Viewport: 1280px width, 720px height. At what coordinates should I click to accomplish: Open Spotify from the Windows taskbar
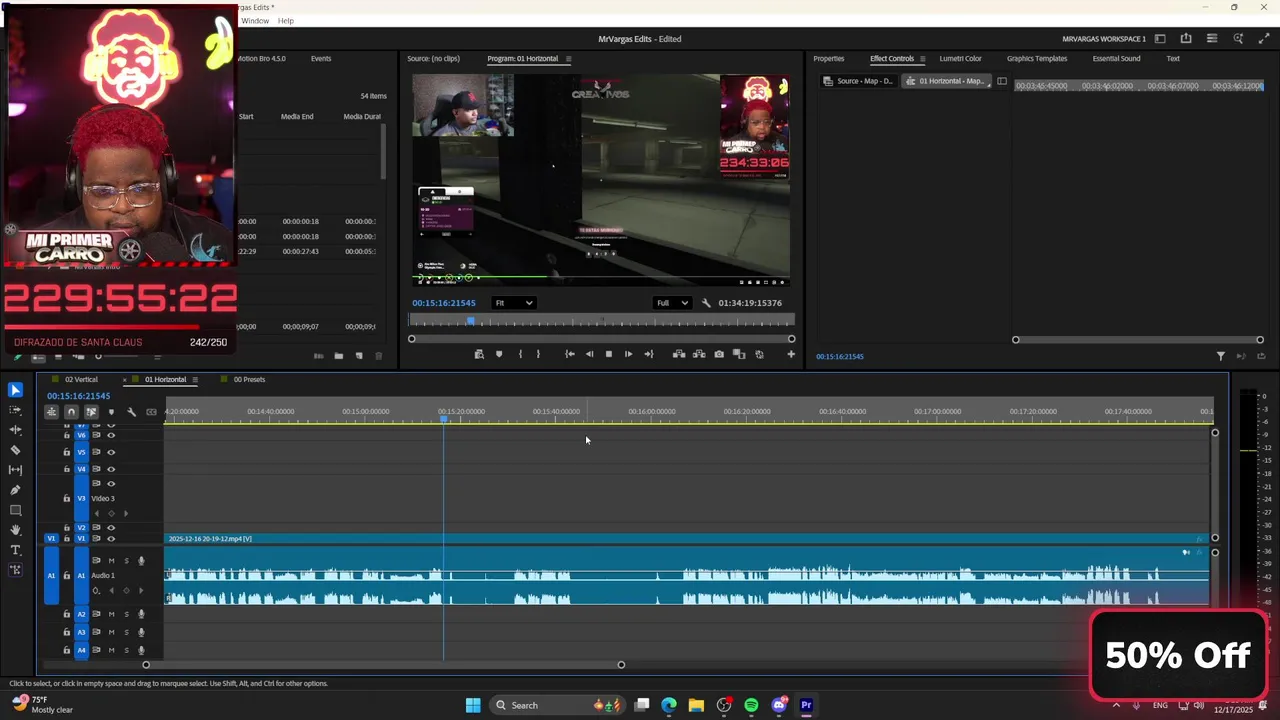pyautogui.click(x=751, y=705)
